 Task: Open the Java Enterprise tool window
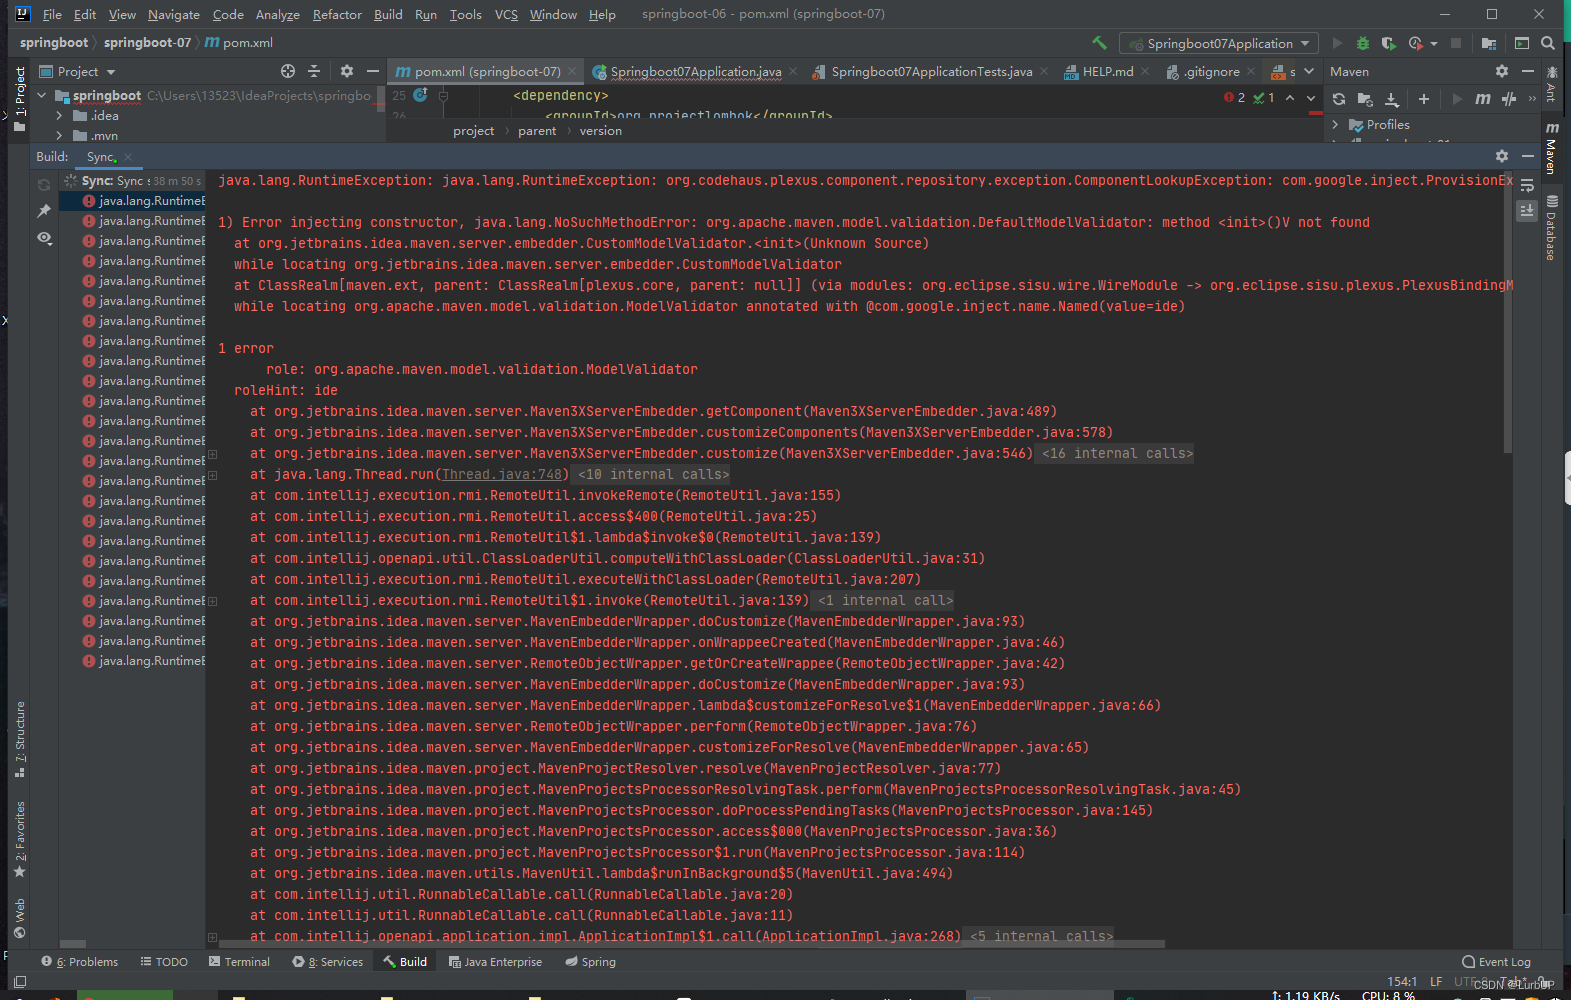[x=495, y=962]
